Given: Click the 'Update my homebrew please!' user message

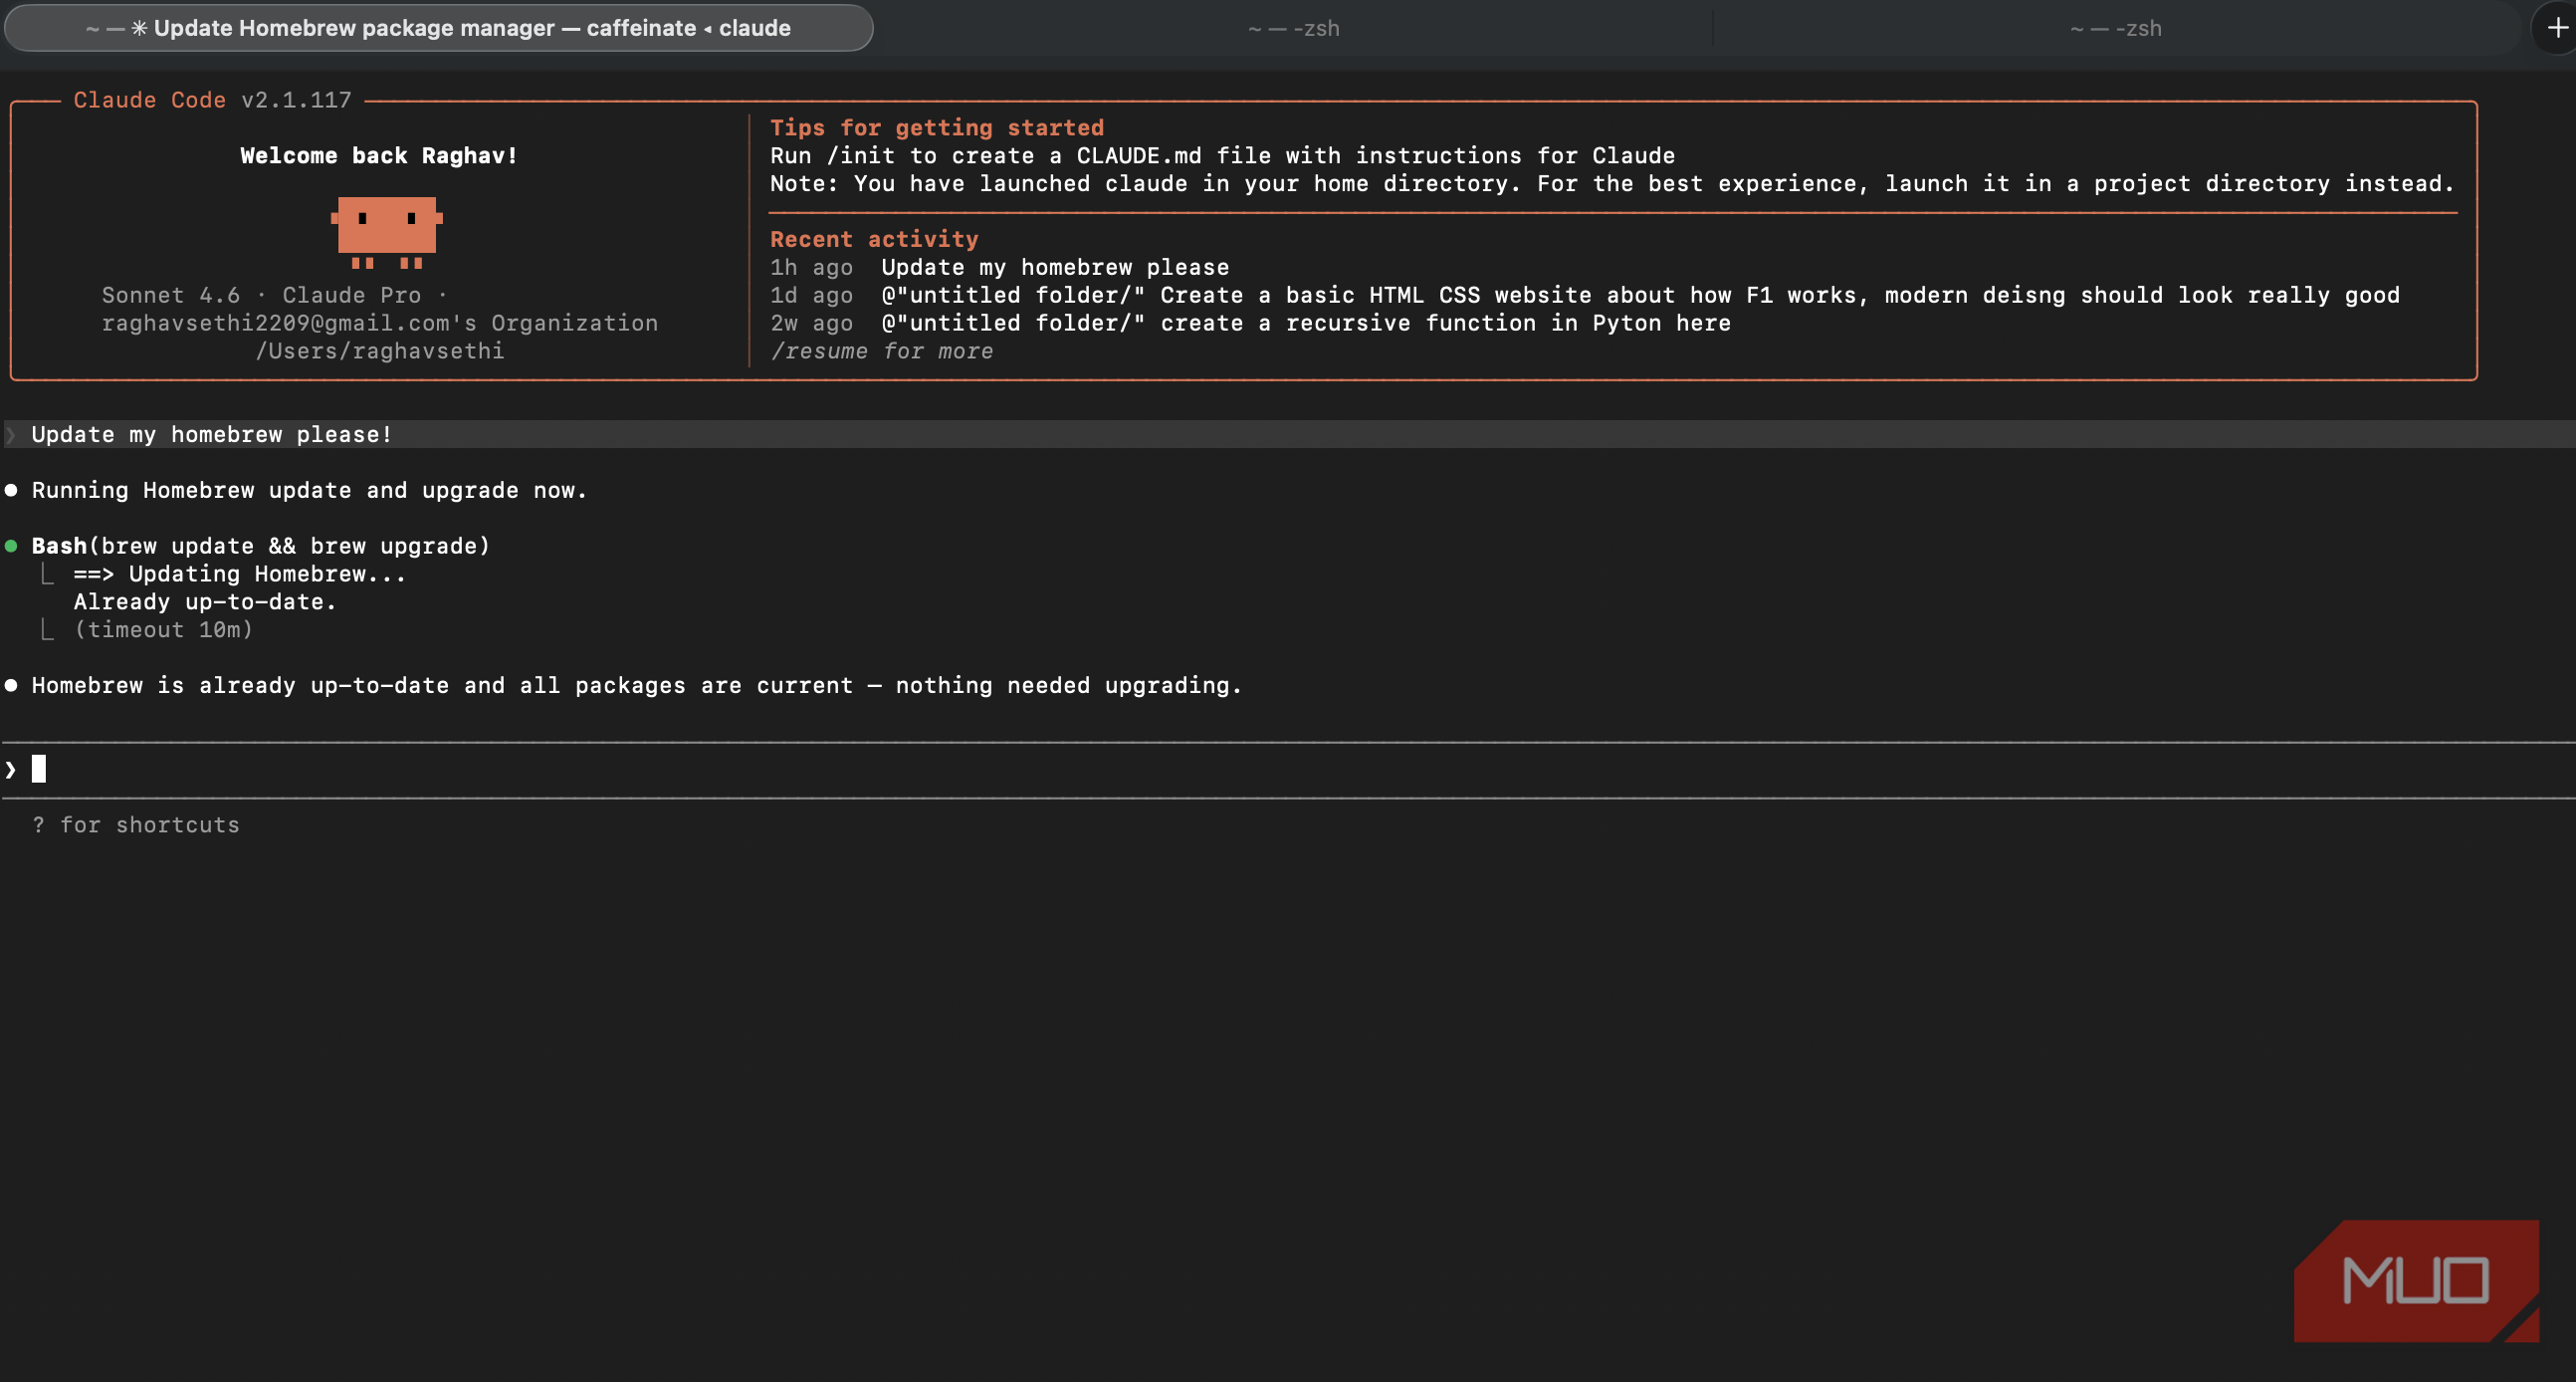Looking at the screenshot, I should [x=212, y=434].
